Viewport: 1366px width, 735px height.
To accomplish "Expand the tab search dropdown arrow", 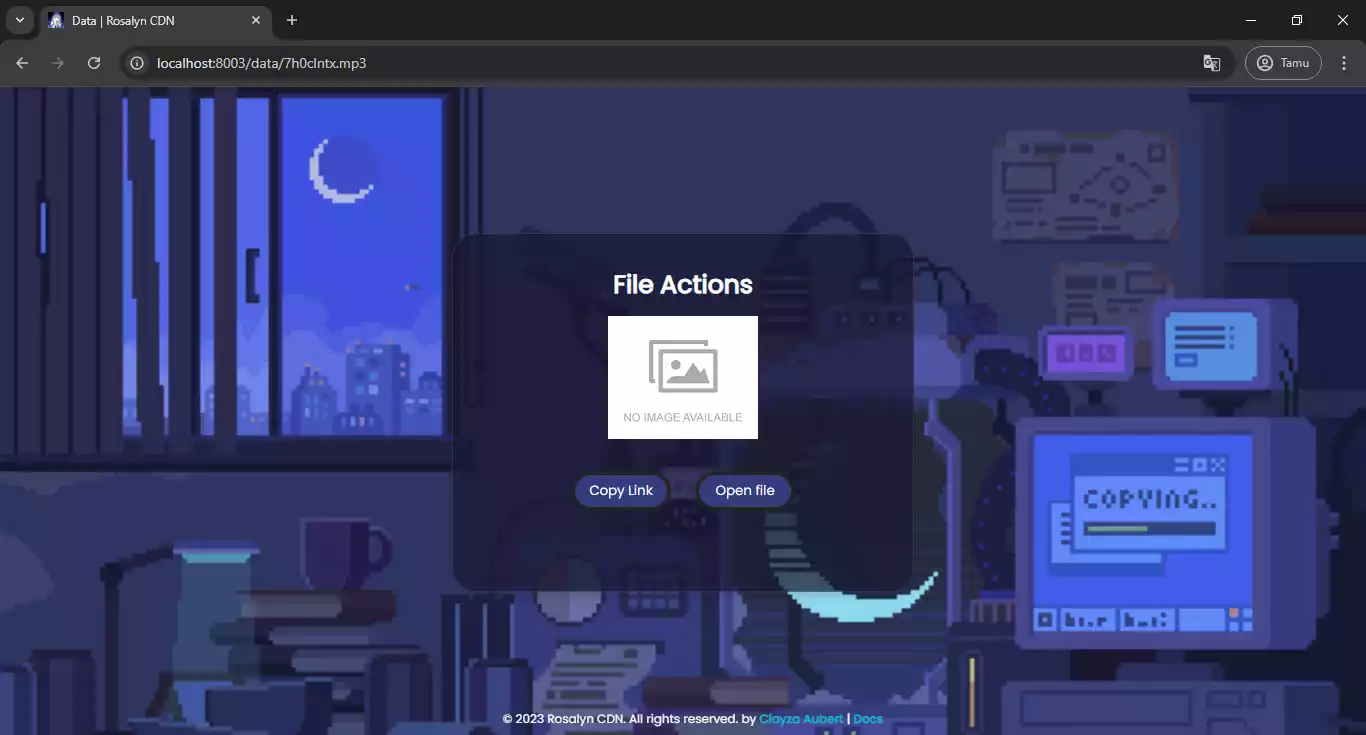I will tap(19, 20).
